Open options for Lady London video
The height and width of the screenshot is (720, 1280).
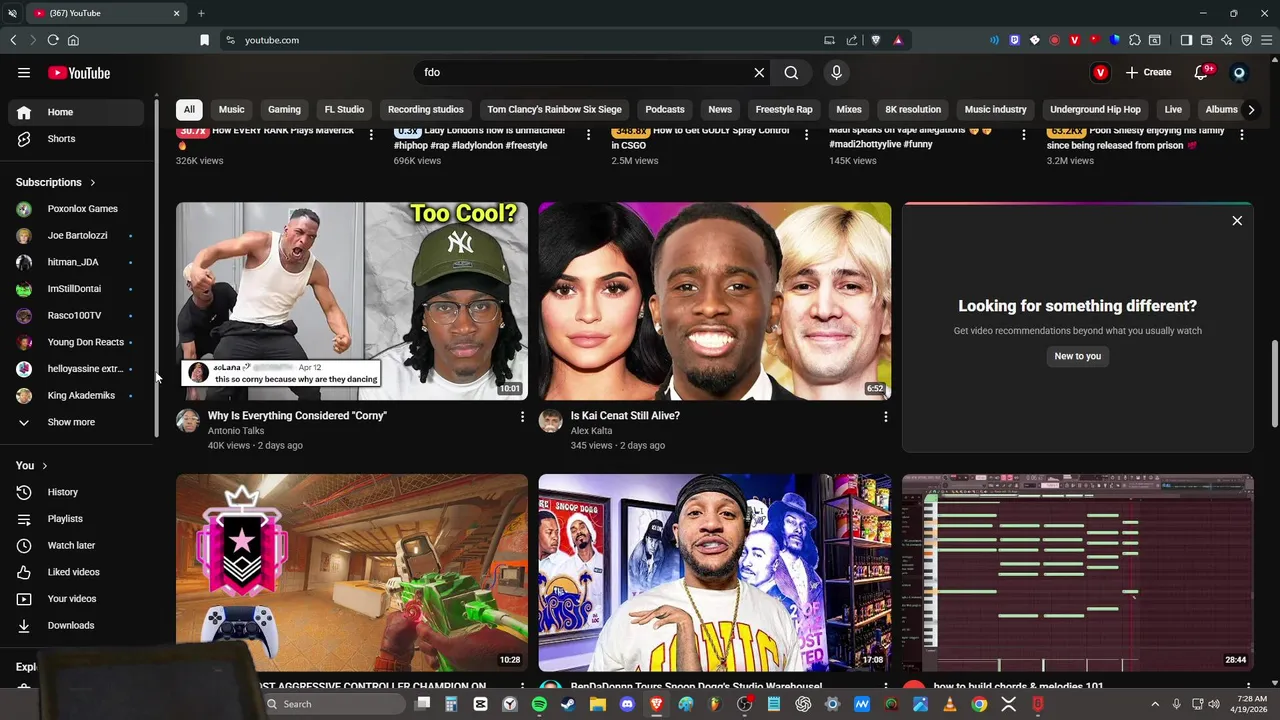pyautogui.click(x=588, y=134)
